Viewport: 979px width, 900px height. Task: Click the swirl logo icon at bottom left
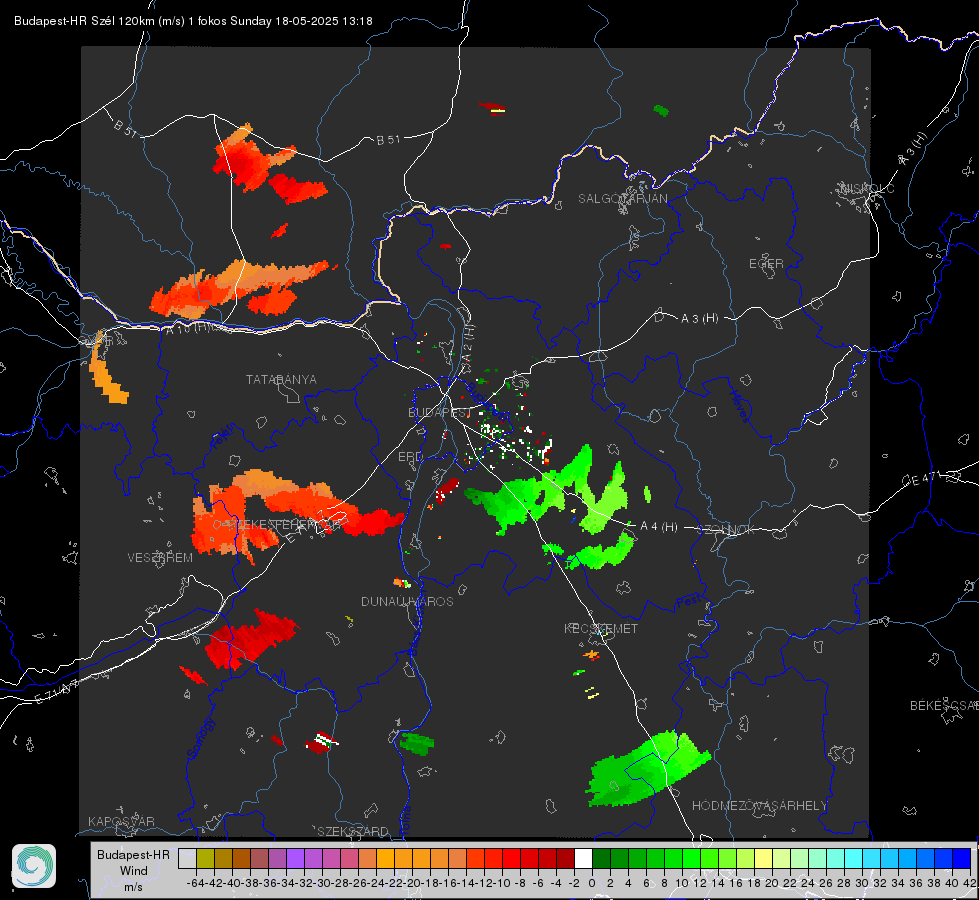[x=34, y=866]
